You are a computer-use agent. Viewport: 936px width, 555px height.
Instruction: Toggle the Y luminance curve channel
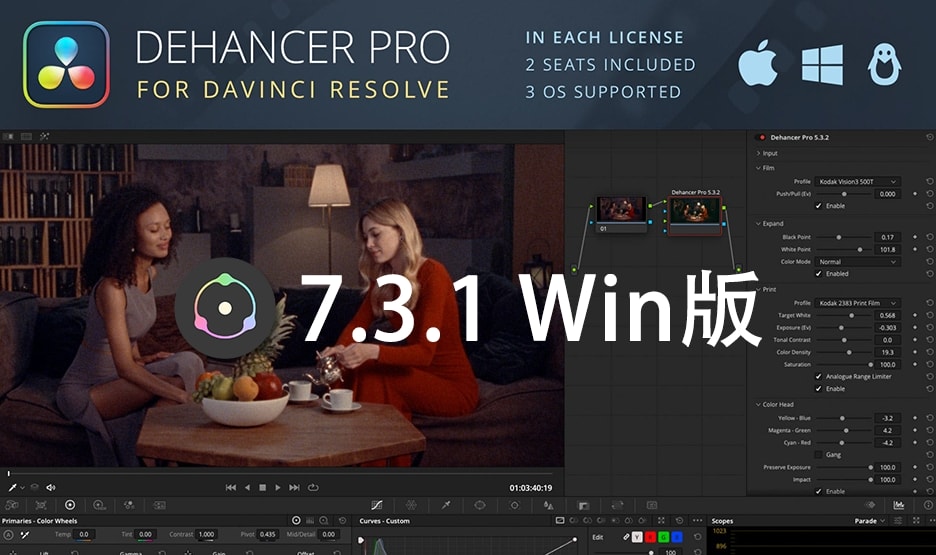tap(637, 537)
